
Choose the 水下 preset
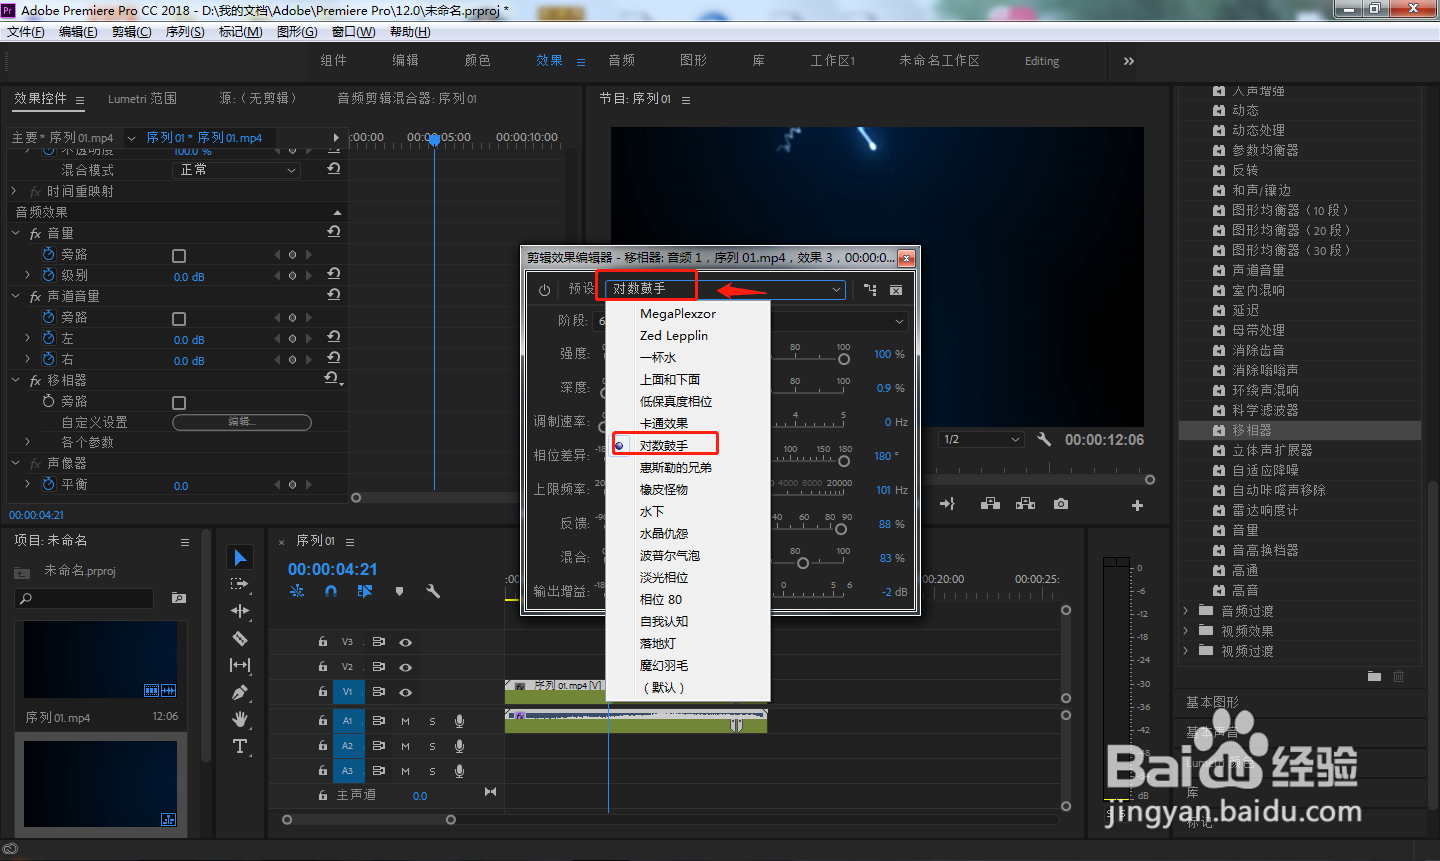[x=652, y=511]
